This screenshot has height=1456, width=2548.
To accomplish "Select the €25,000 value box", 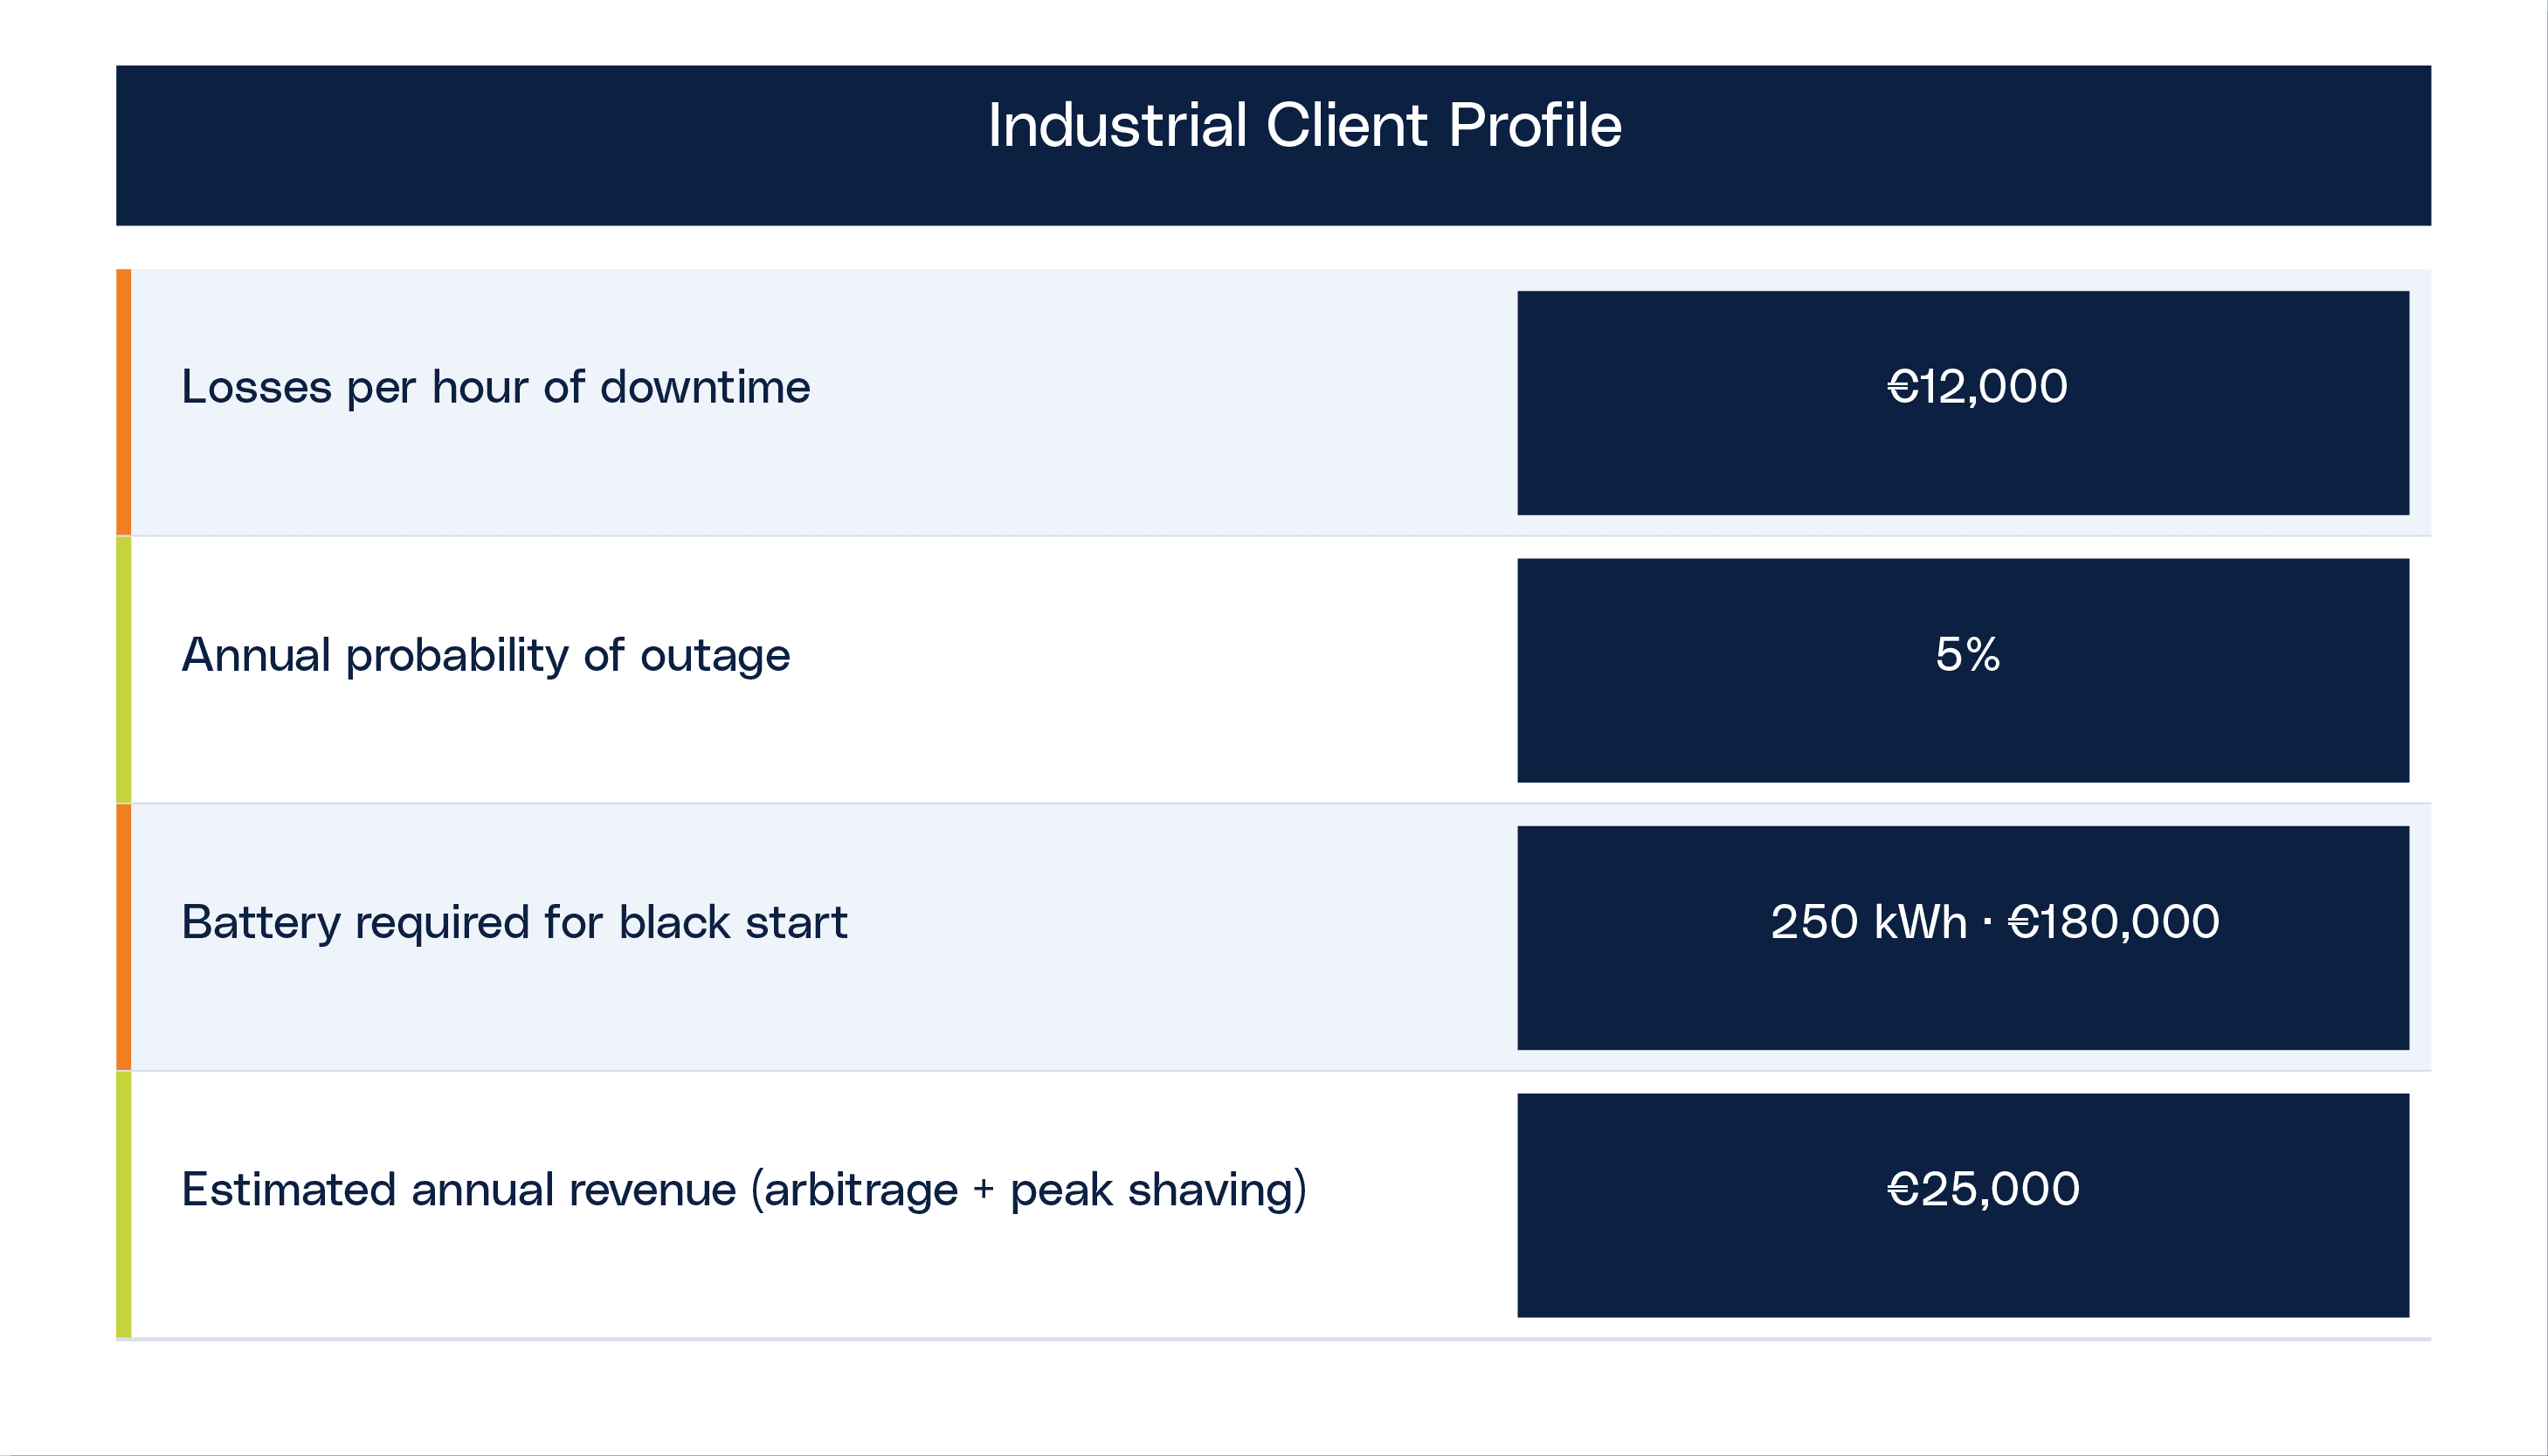I will [1962, 1205].
